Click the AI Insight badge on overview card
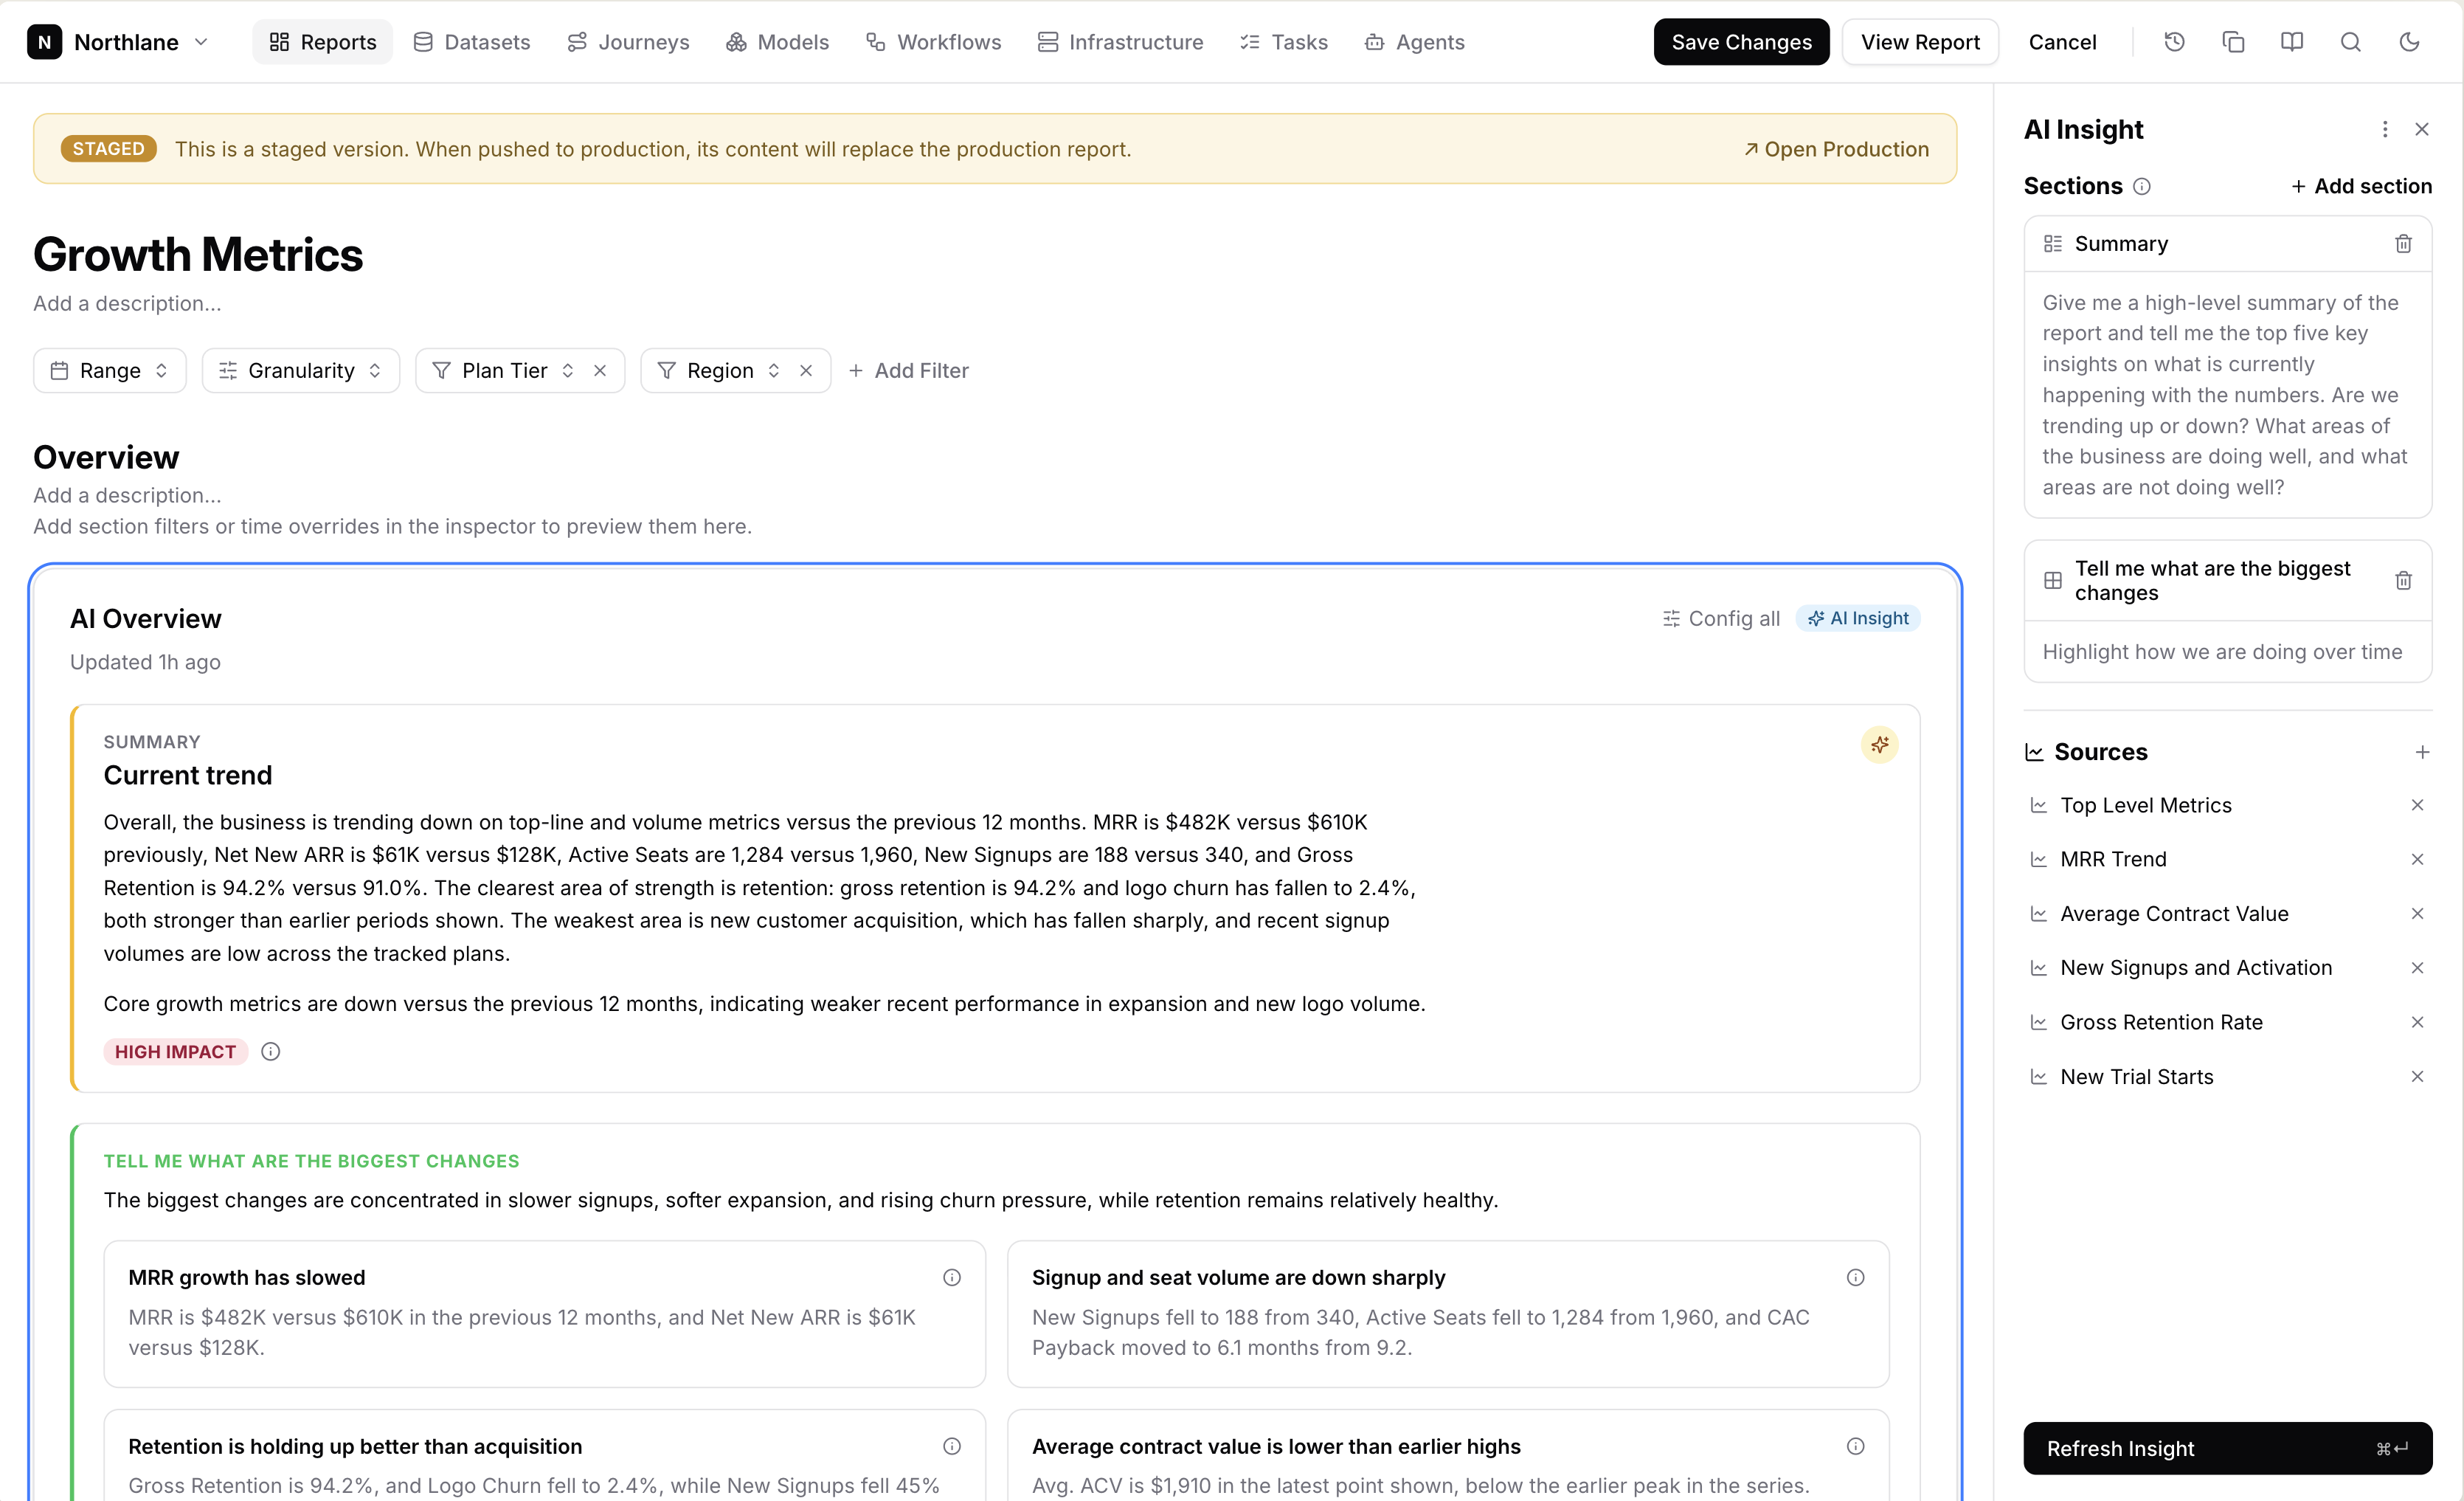The height and width of the screenshot is (1501, 2464). (1858, 619)
